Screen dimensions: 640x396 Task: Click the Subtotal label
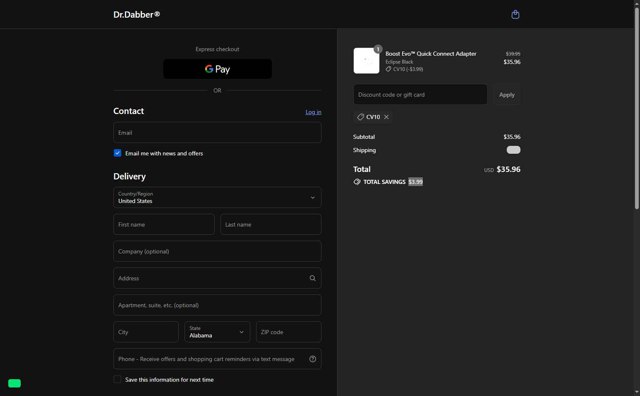point(364,137)
